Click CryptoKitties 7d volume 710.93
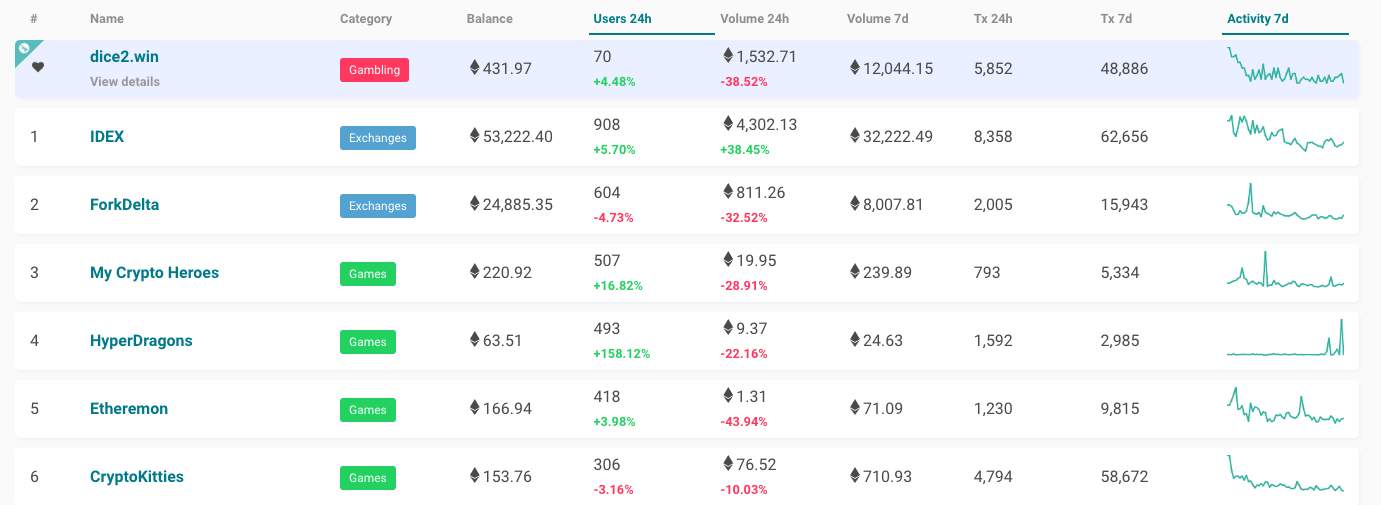This screenshot has height=505, width=1381. [x=888, y=477]
